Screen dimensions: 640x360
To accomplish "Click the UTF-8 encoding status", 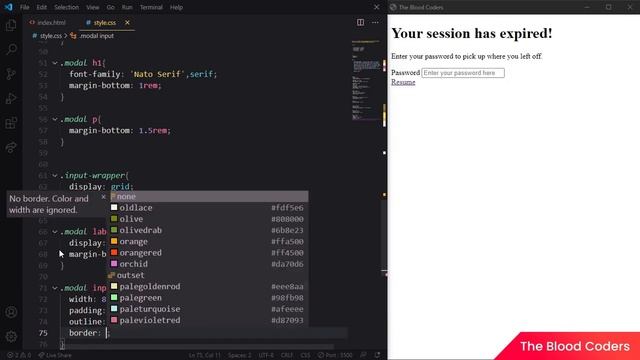I will point(266,355).
